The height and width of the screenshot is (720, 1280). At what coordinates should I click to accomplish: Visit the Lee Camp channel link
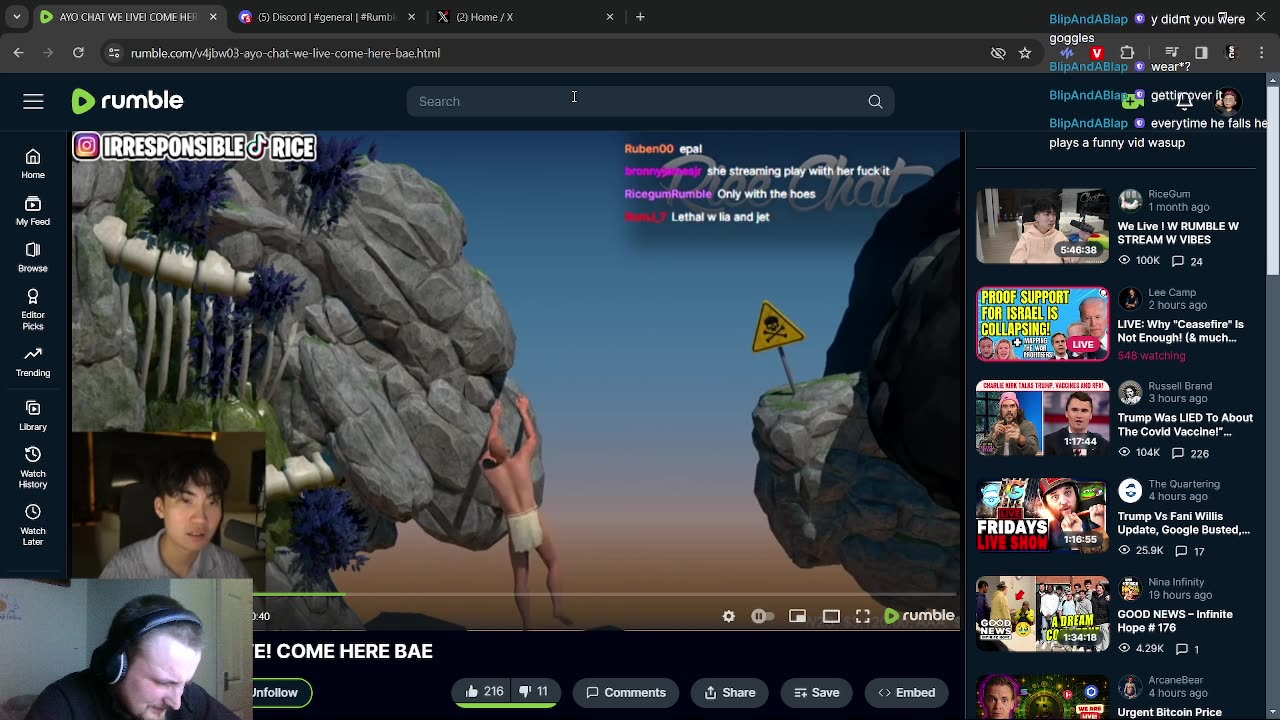coord(1172,292)
